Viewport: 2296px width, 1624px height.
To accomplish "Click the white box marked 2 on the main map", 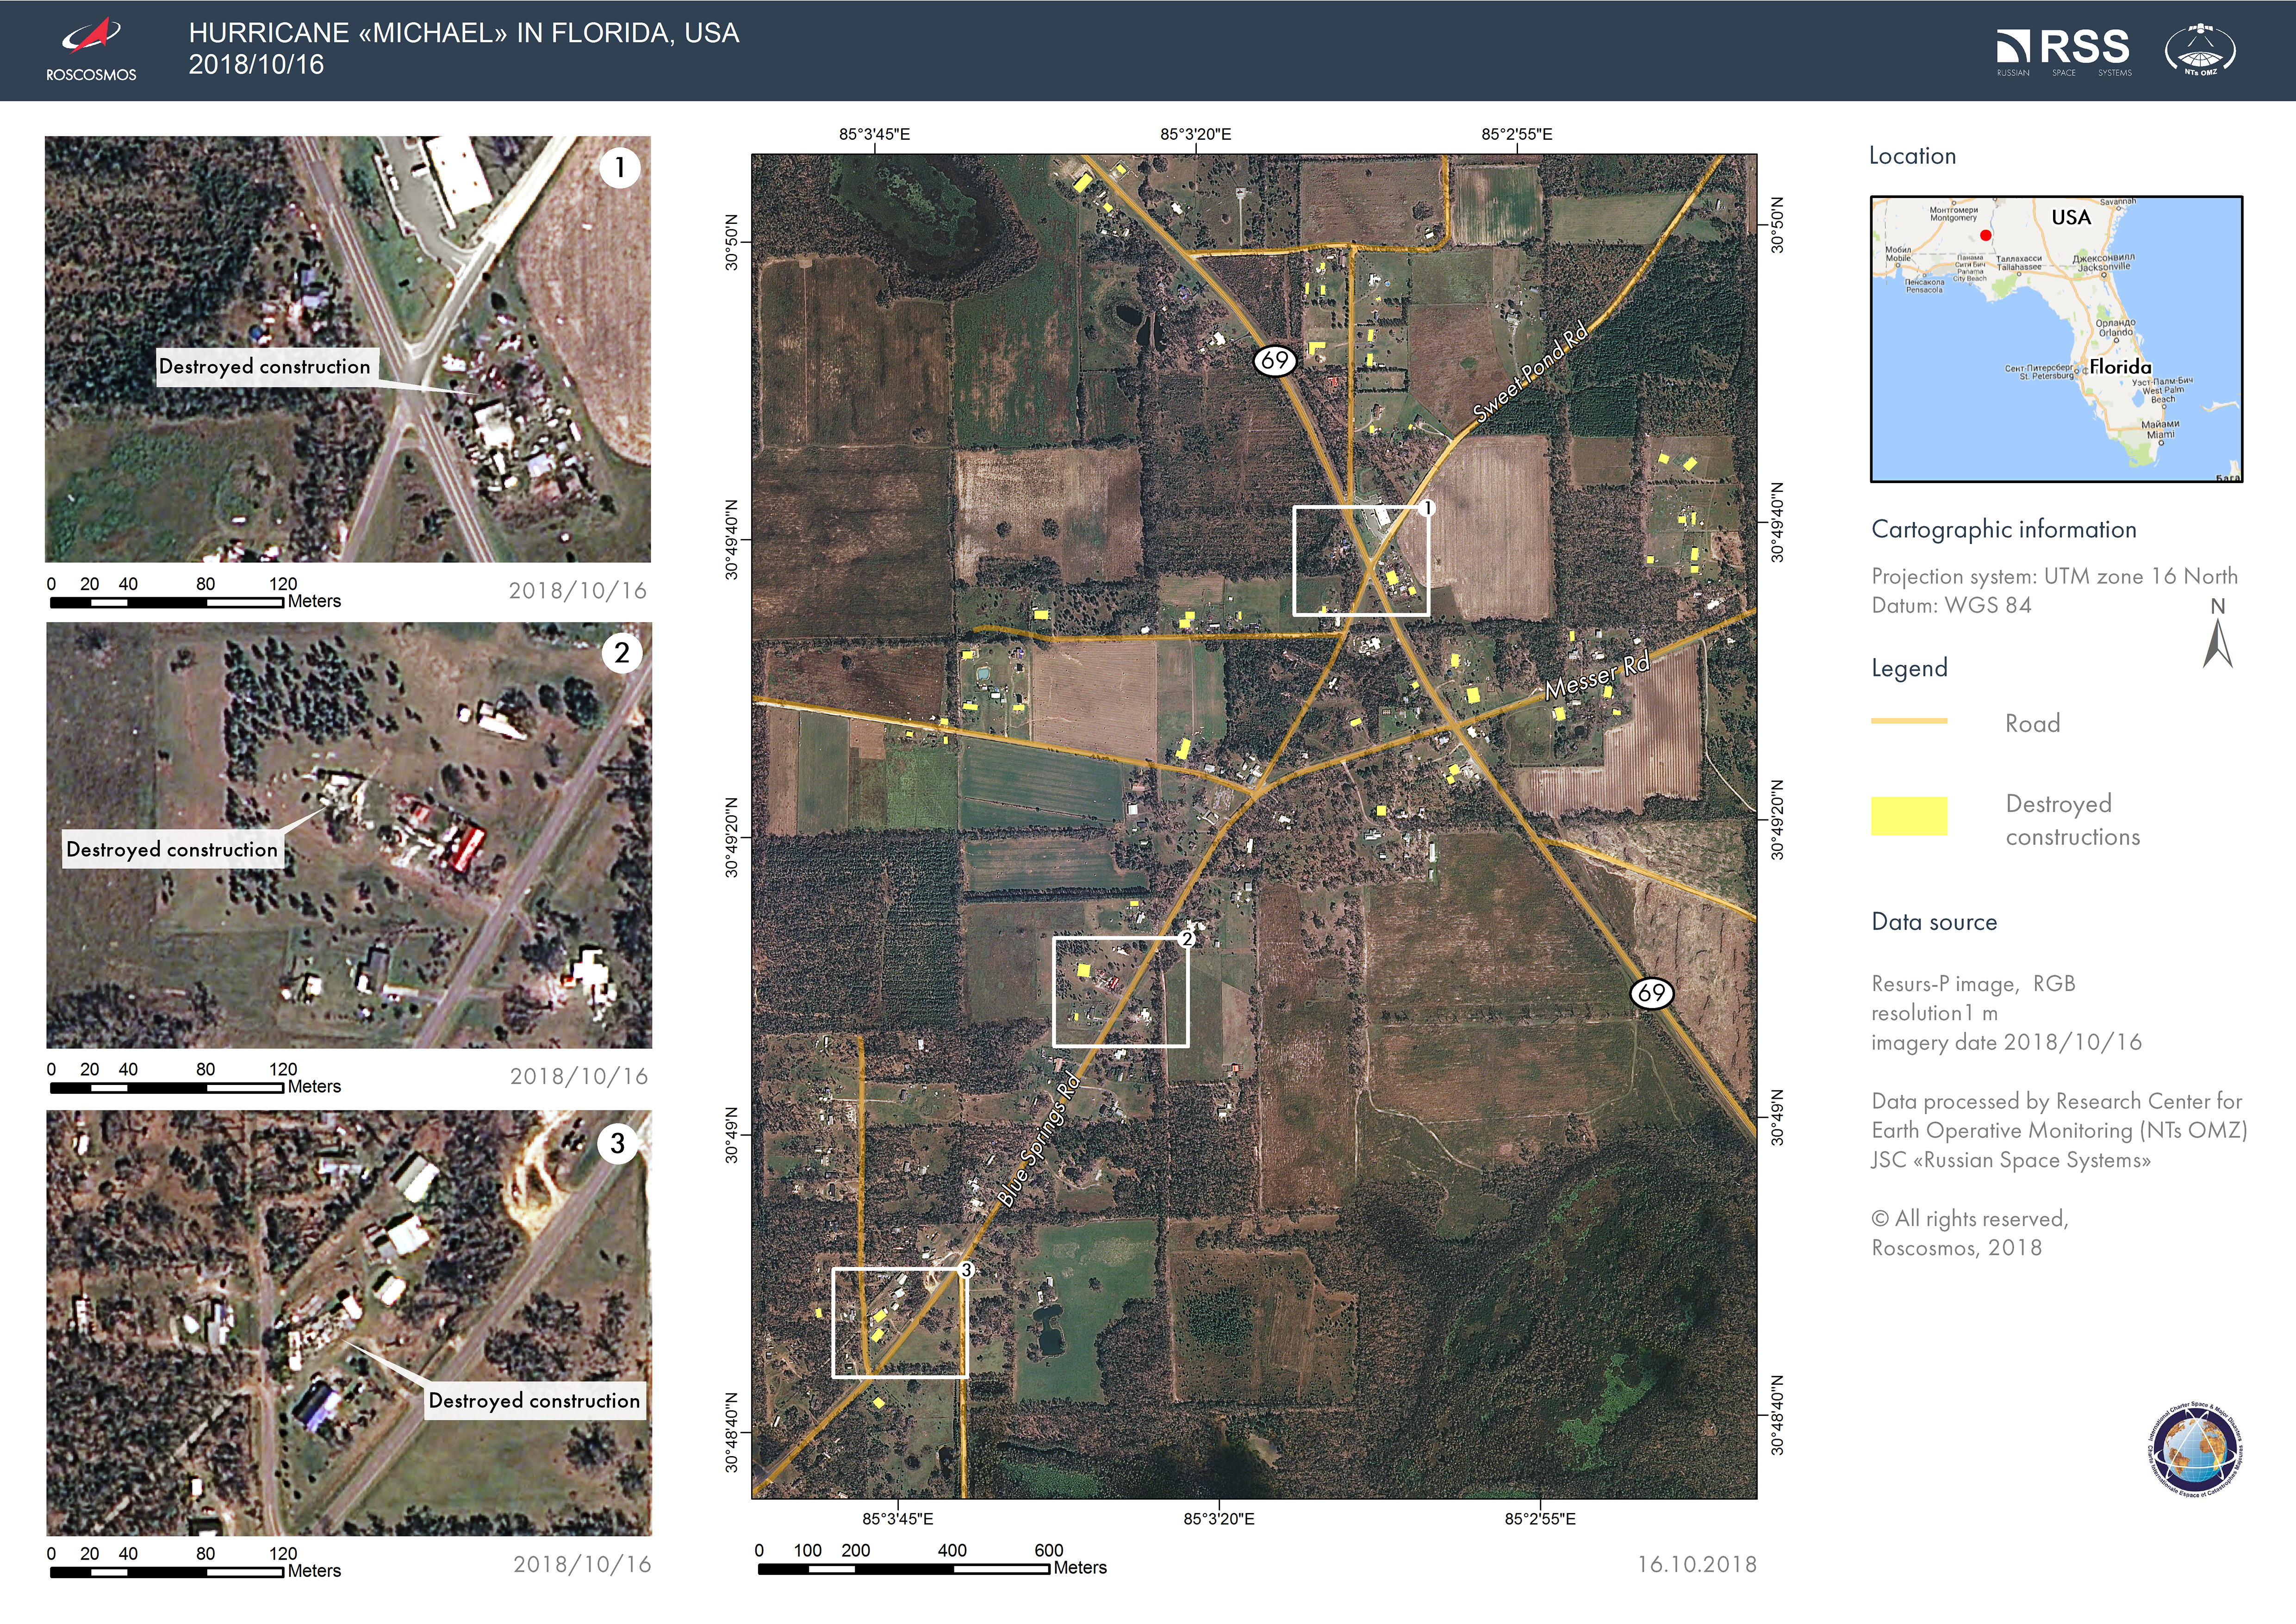I will (1120, 992).
